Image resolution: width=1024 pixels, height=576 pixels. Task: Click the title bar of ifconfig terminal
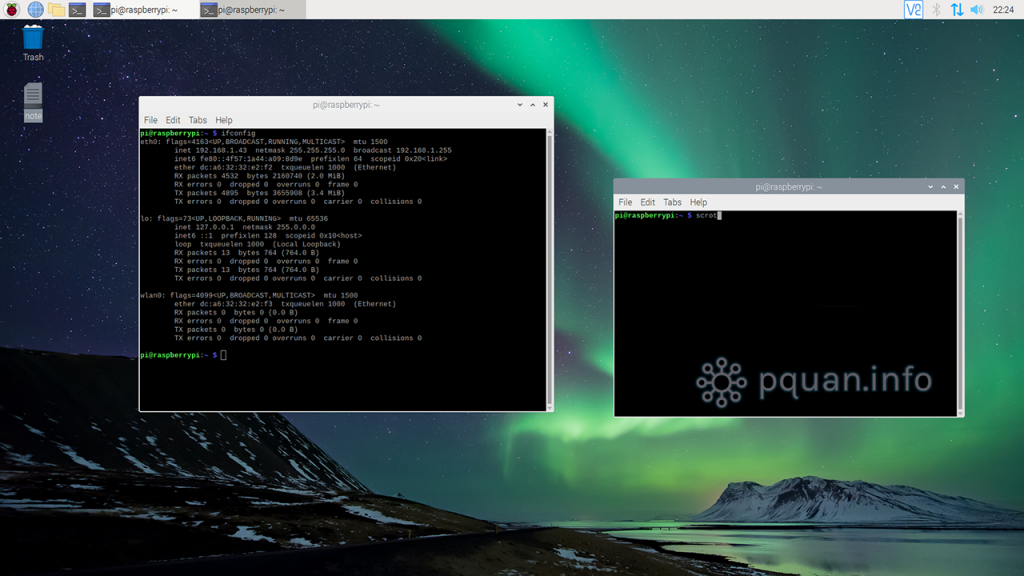point(345,104)
